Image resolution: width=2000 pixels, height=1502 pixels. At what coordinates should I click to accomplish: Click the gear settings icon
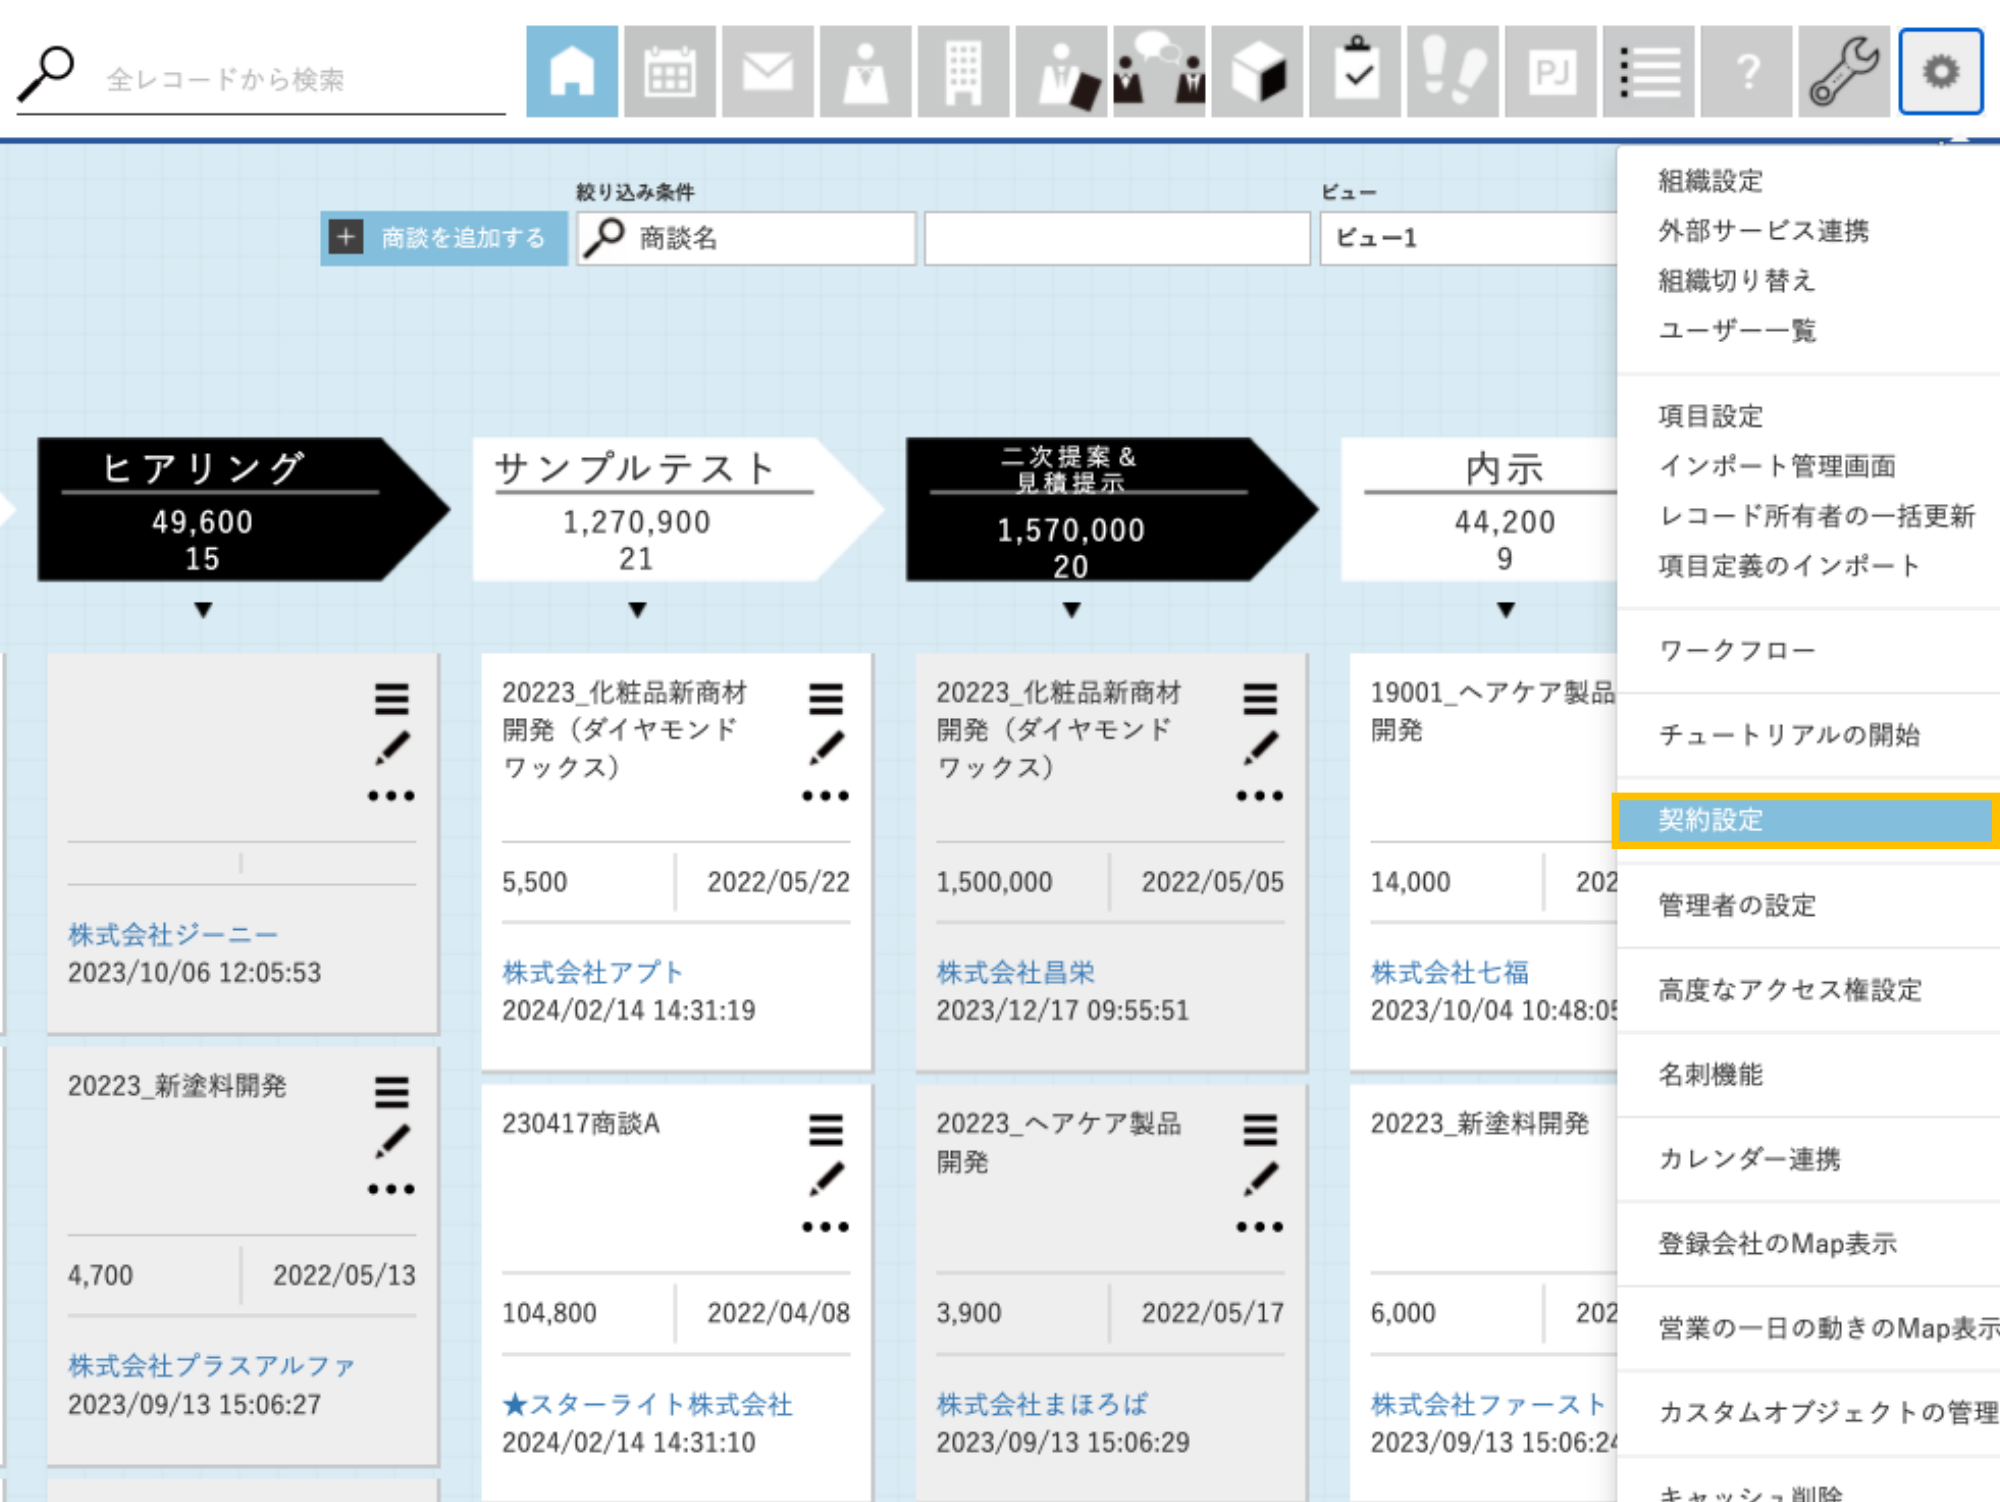[x=1940, y=72]
